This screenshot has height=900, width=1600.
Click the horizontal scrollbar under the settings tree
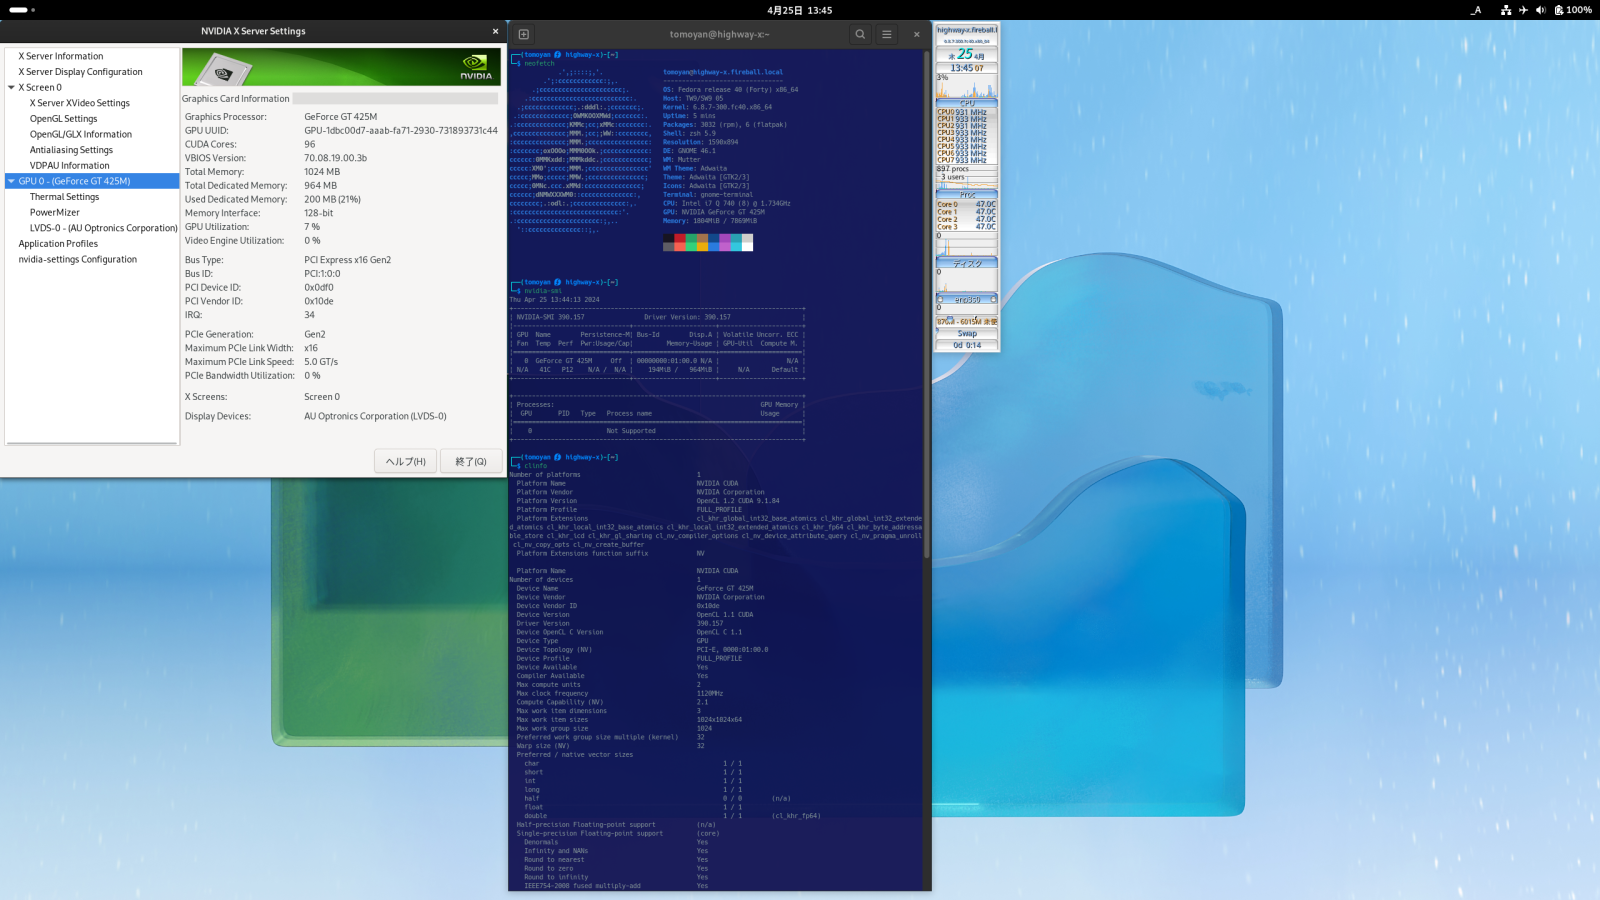[x=92, y=441]
